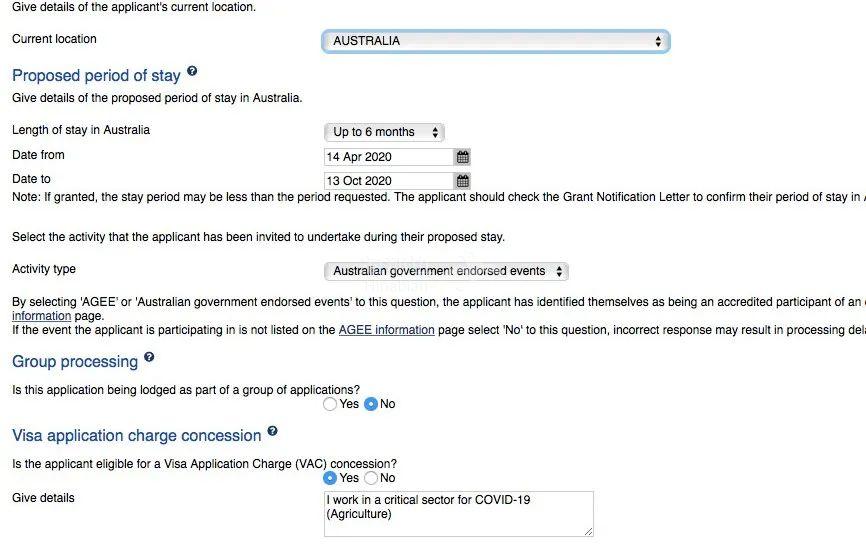The height and width of the screenshot is (545, 866).
Task: Click the Give details text area
Action: (458, 513)
